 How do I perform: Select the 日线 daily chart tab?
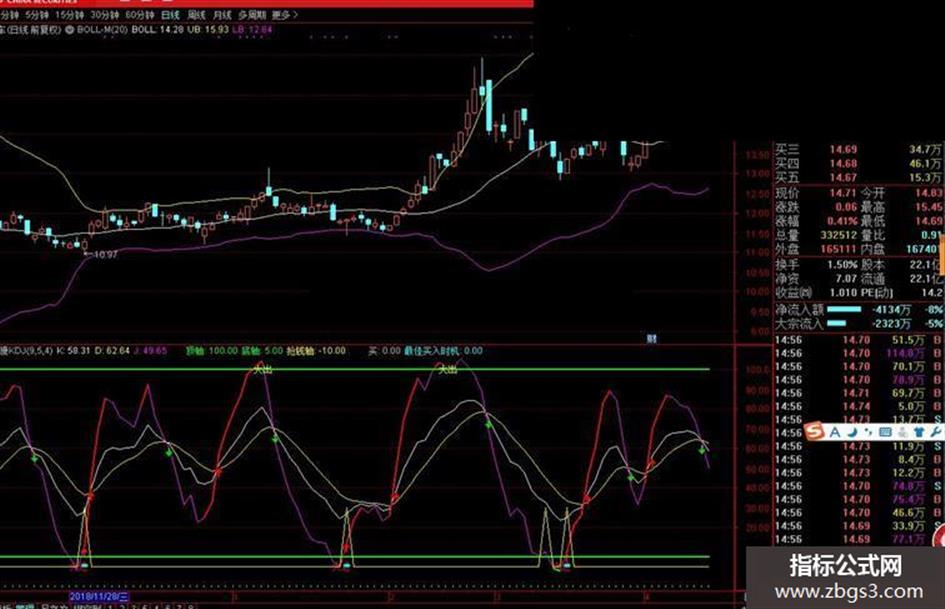(171, 14)
